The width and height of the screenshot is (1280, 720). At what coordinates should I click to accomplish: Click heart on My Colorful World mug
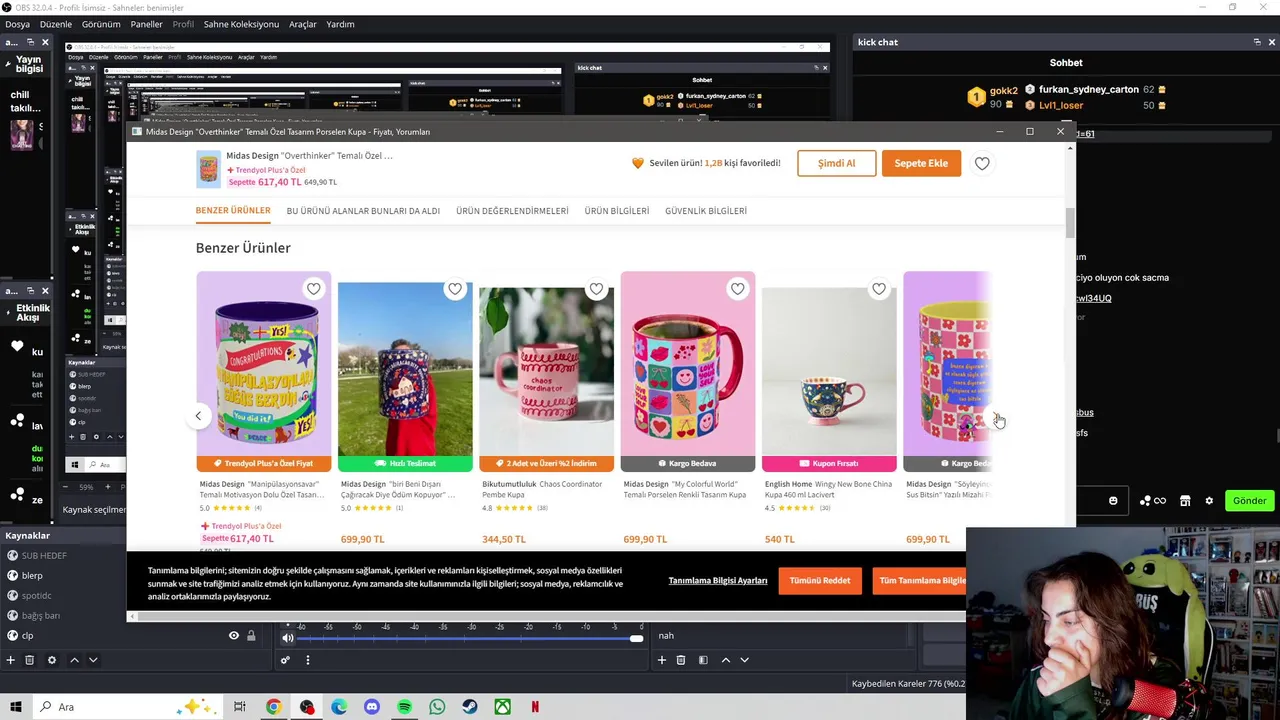click(x=738, y=289)
